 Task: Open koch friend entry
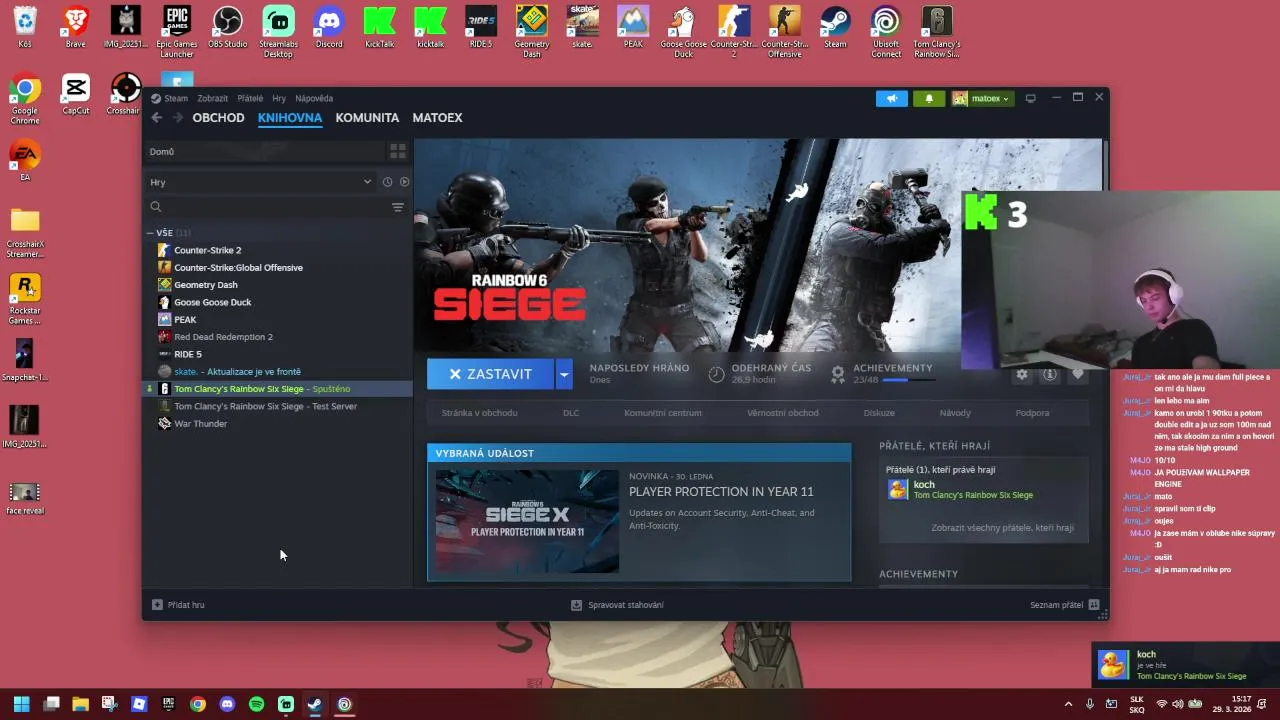click(985, 489)
